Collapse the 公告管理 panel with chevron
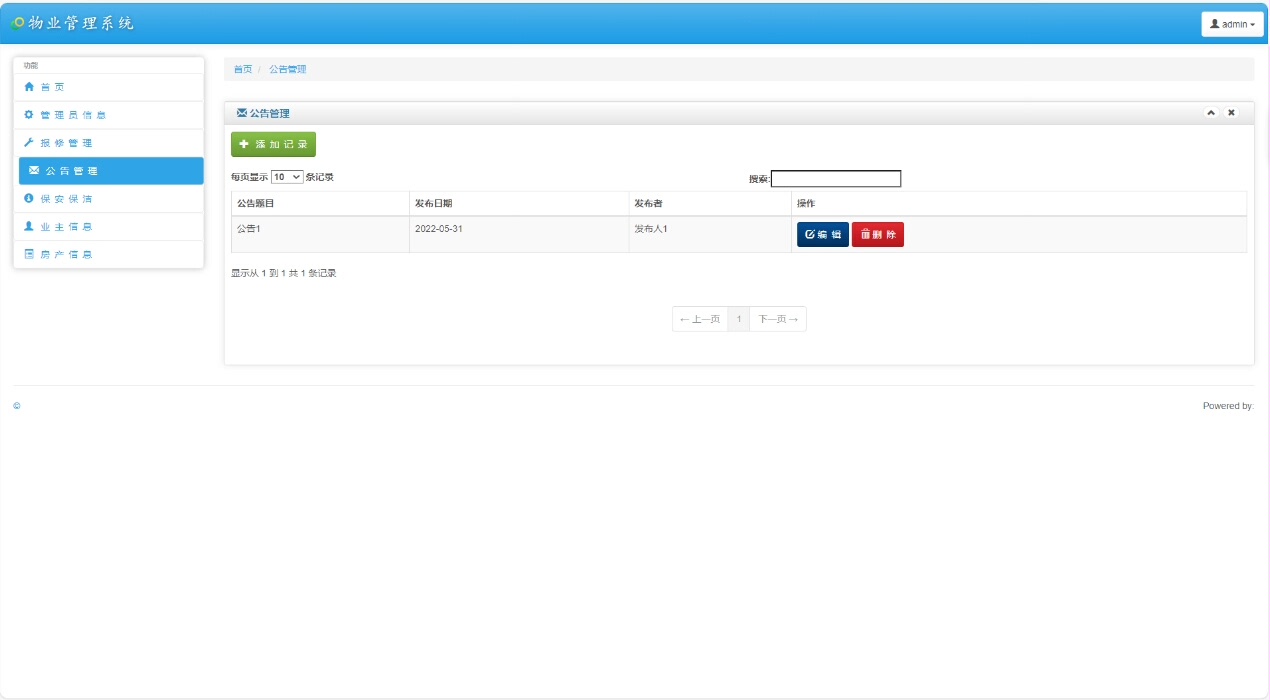This screenshot has width=1270, height=700. tap(1211, 113)
